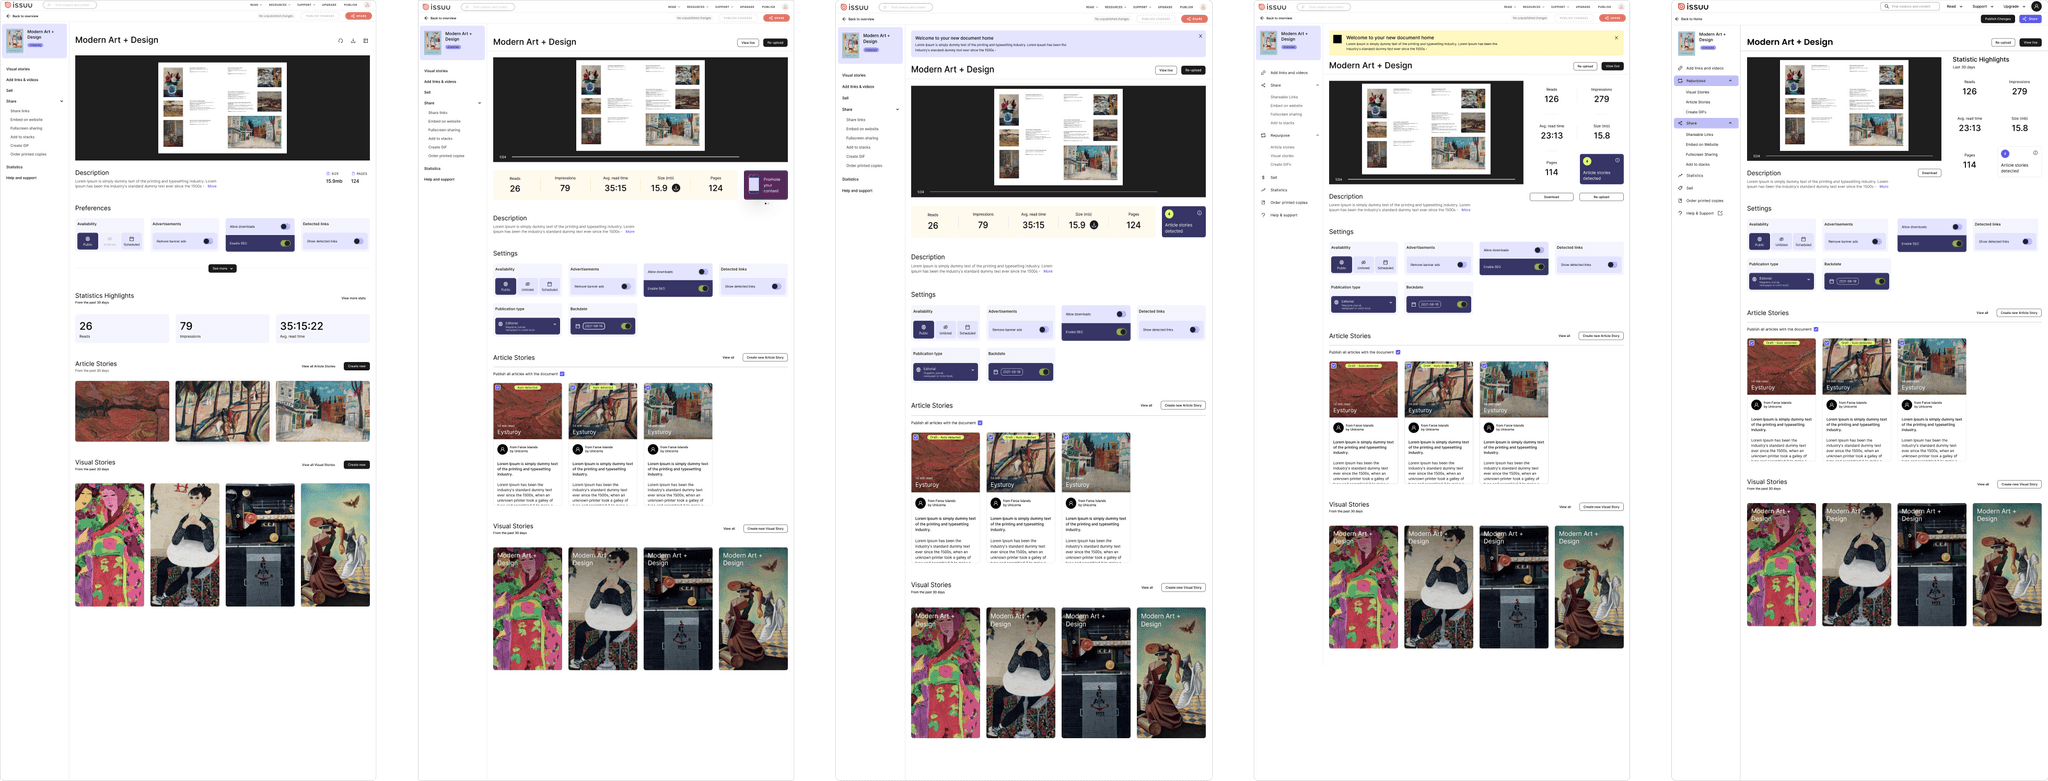2048x781 pixels.
Task: Collapse the Share section chevron in the first mockup
Action: [62, 101]
